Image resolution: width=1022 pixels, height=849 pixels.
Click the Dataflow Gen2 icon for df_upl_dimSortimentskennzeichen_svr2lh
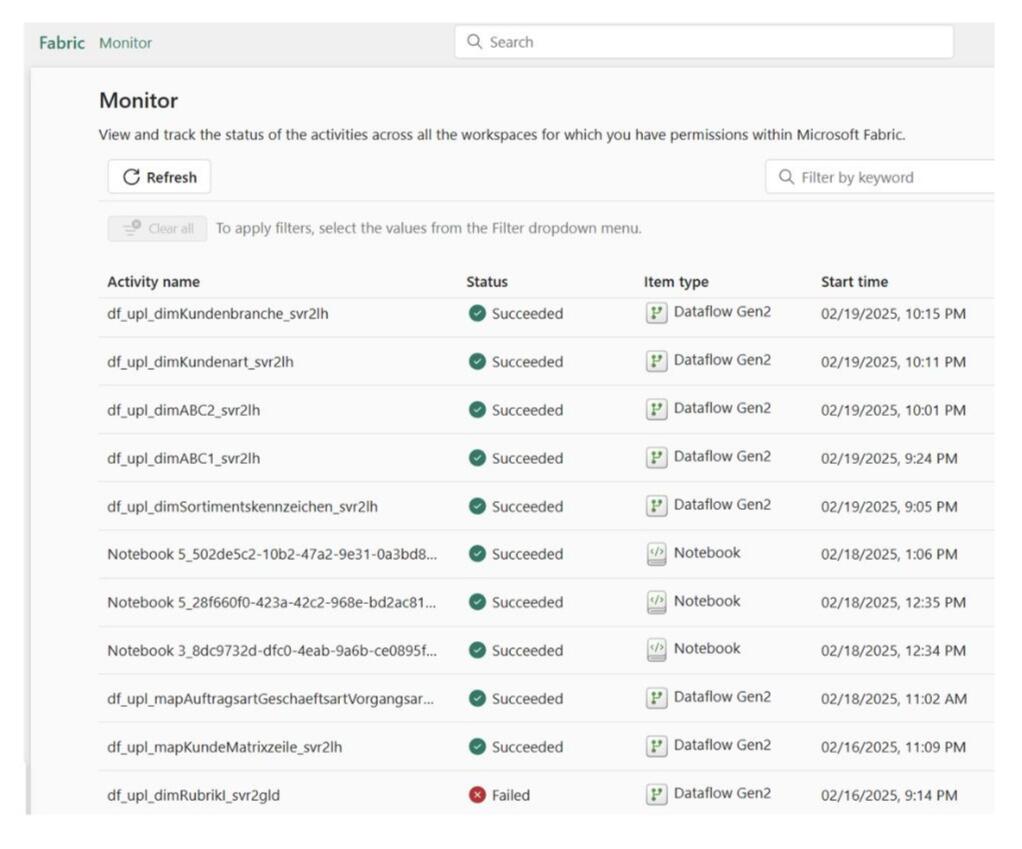point(656,506)
